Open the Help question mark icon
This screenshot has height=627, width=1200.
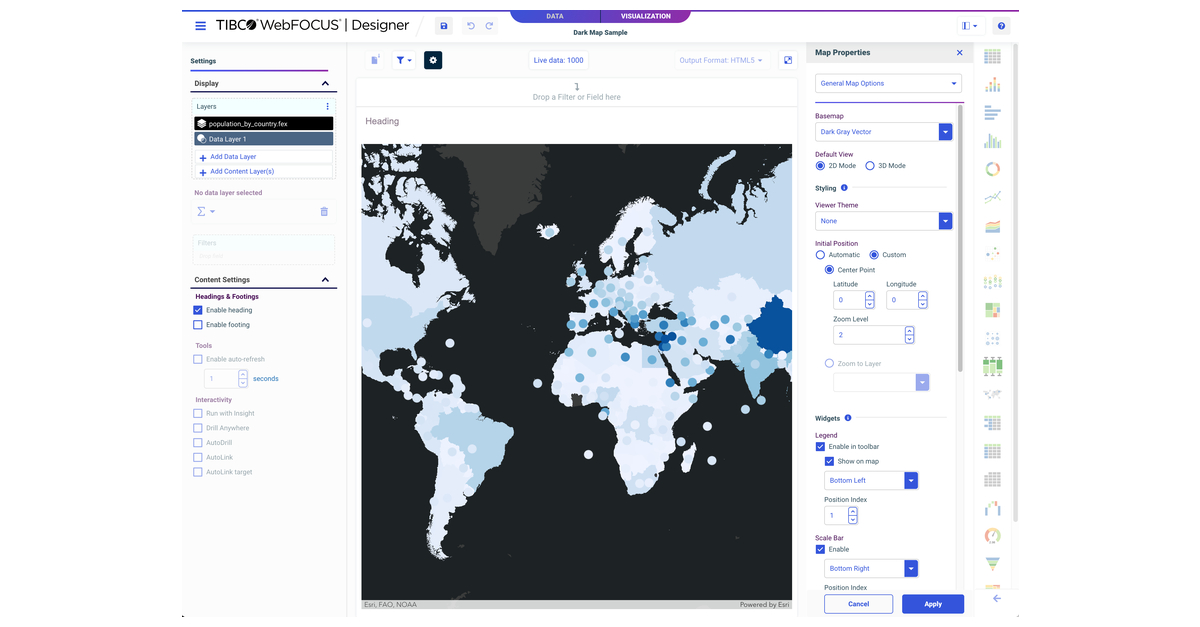(1002, 26)
